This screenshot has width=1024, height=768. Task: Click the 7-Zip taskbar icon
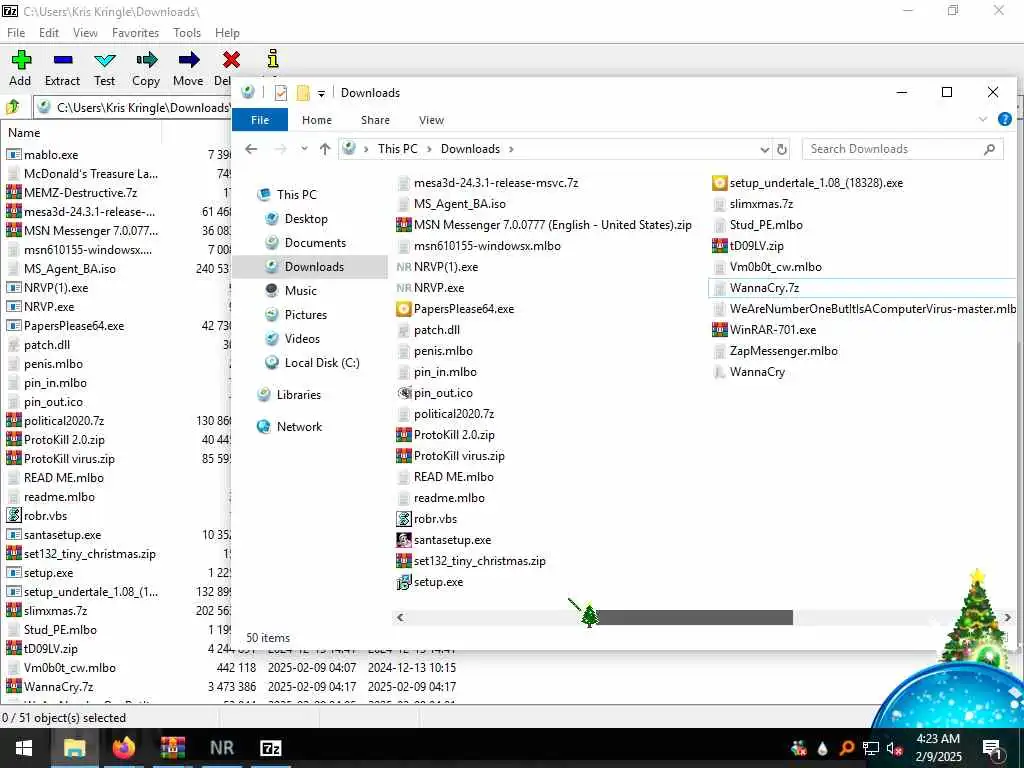[270, 748]
